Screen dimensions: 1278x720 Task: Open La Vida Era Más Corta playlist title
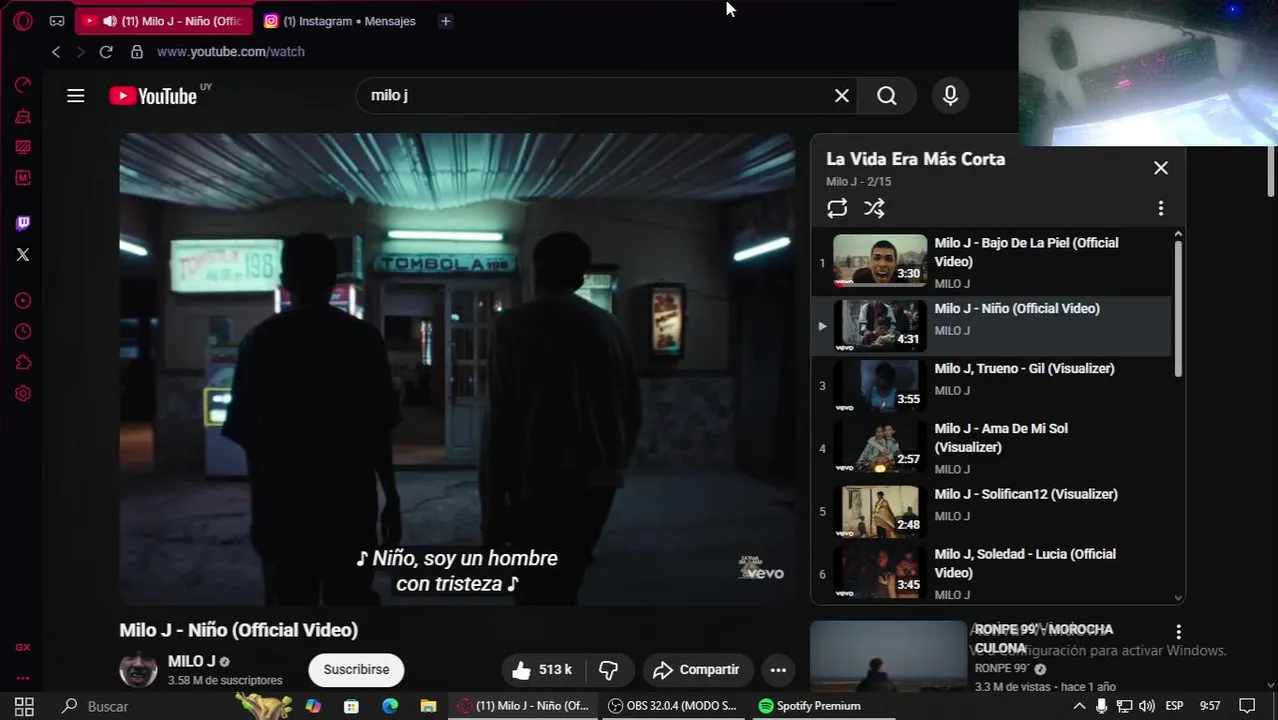click(915, 159)
